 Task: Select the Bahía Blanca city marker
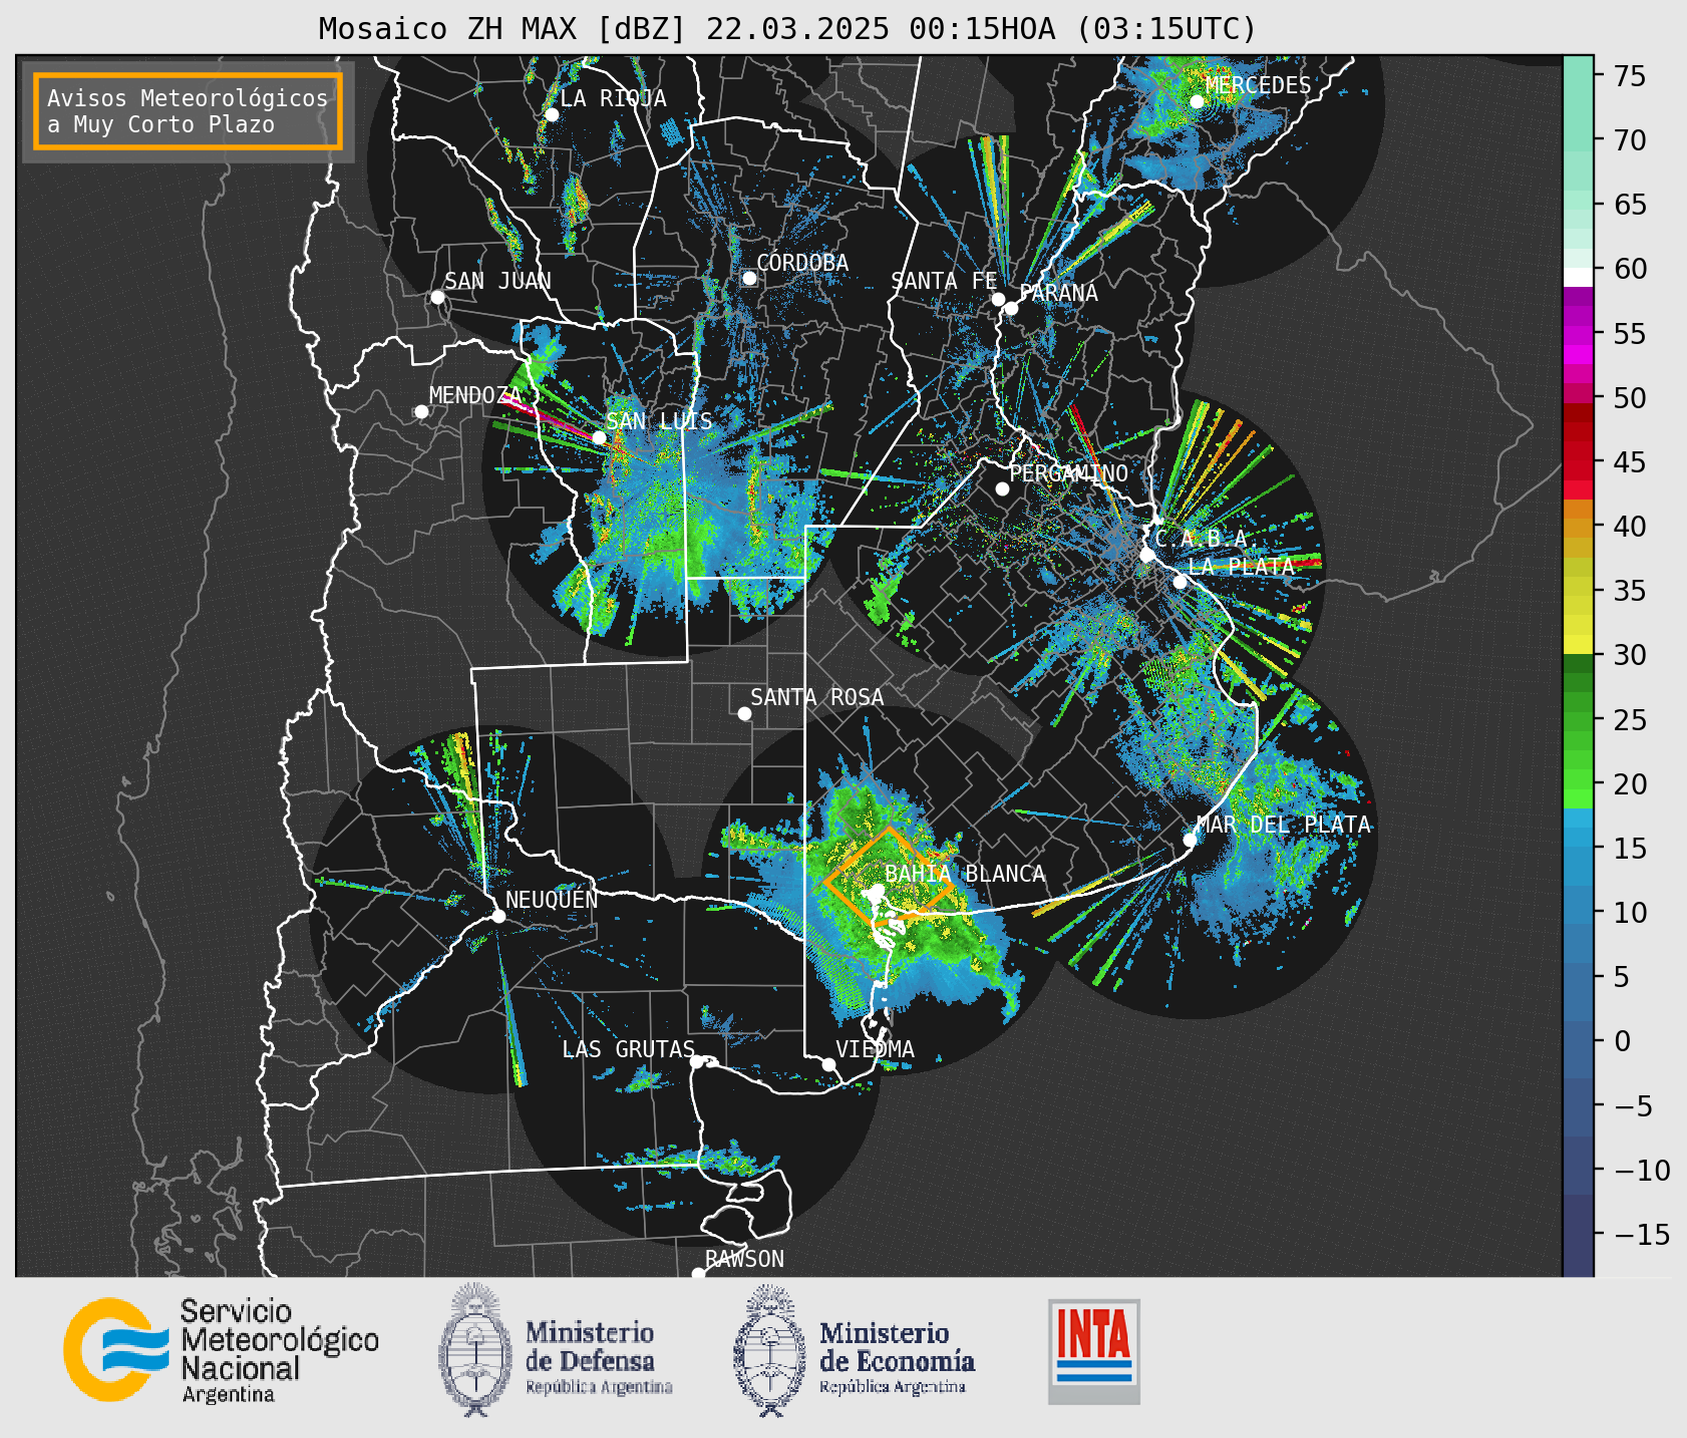pos(877,889)
